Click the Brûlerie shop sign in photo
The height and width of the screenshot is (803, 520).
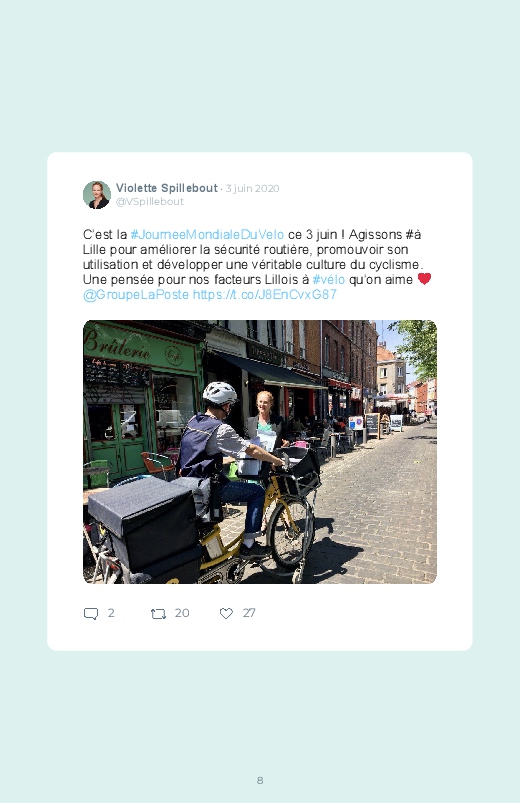pyautogui.click(x=119, y=344)
